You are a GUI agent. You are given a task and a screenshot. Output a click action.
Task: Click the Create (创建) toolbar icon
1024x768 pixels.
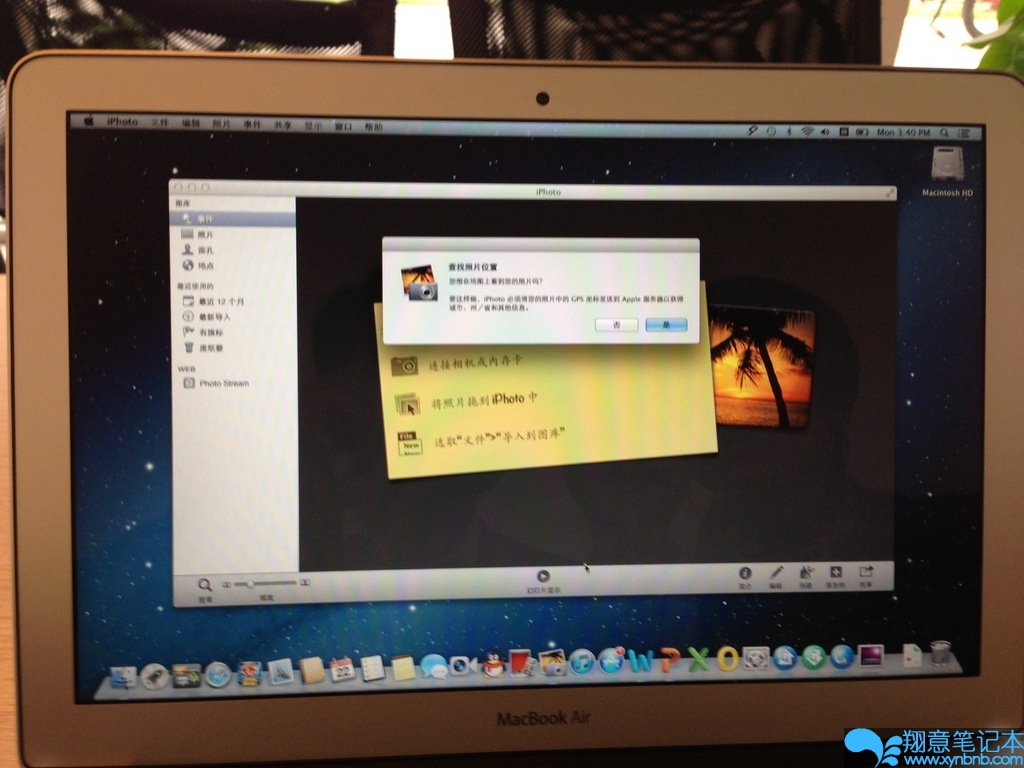(x=806, y=573)
